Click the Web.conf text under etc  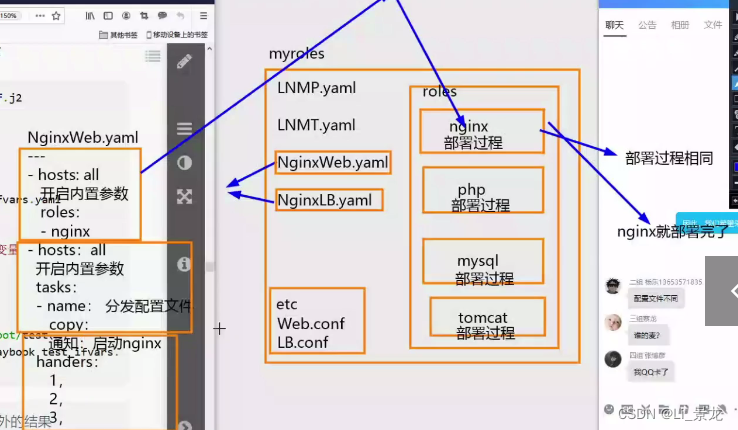(311, 324)
